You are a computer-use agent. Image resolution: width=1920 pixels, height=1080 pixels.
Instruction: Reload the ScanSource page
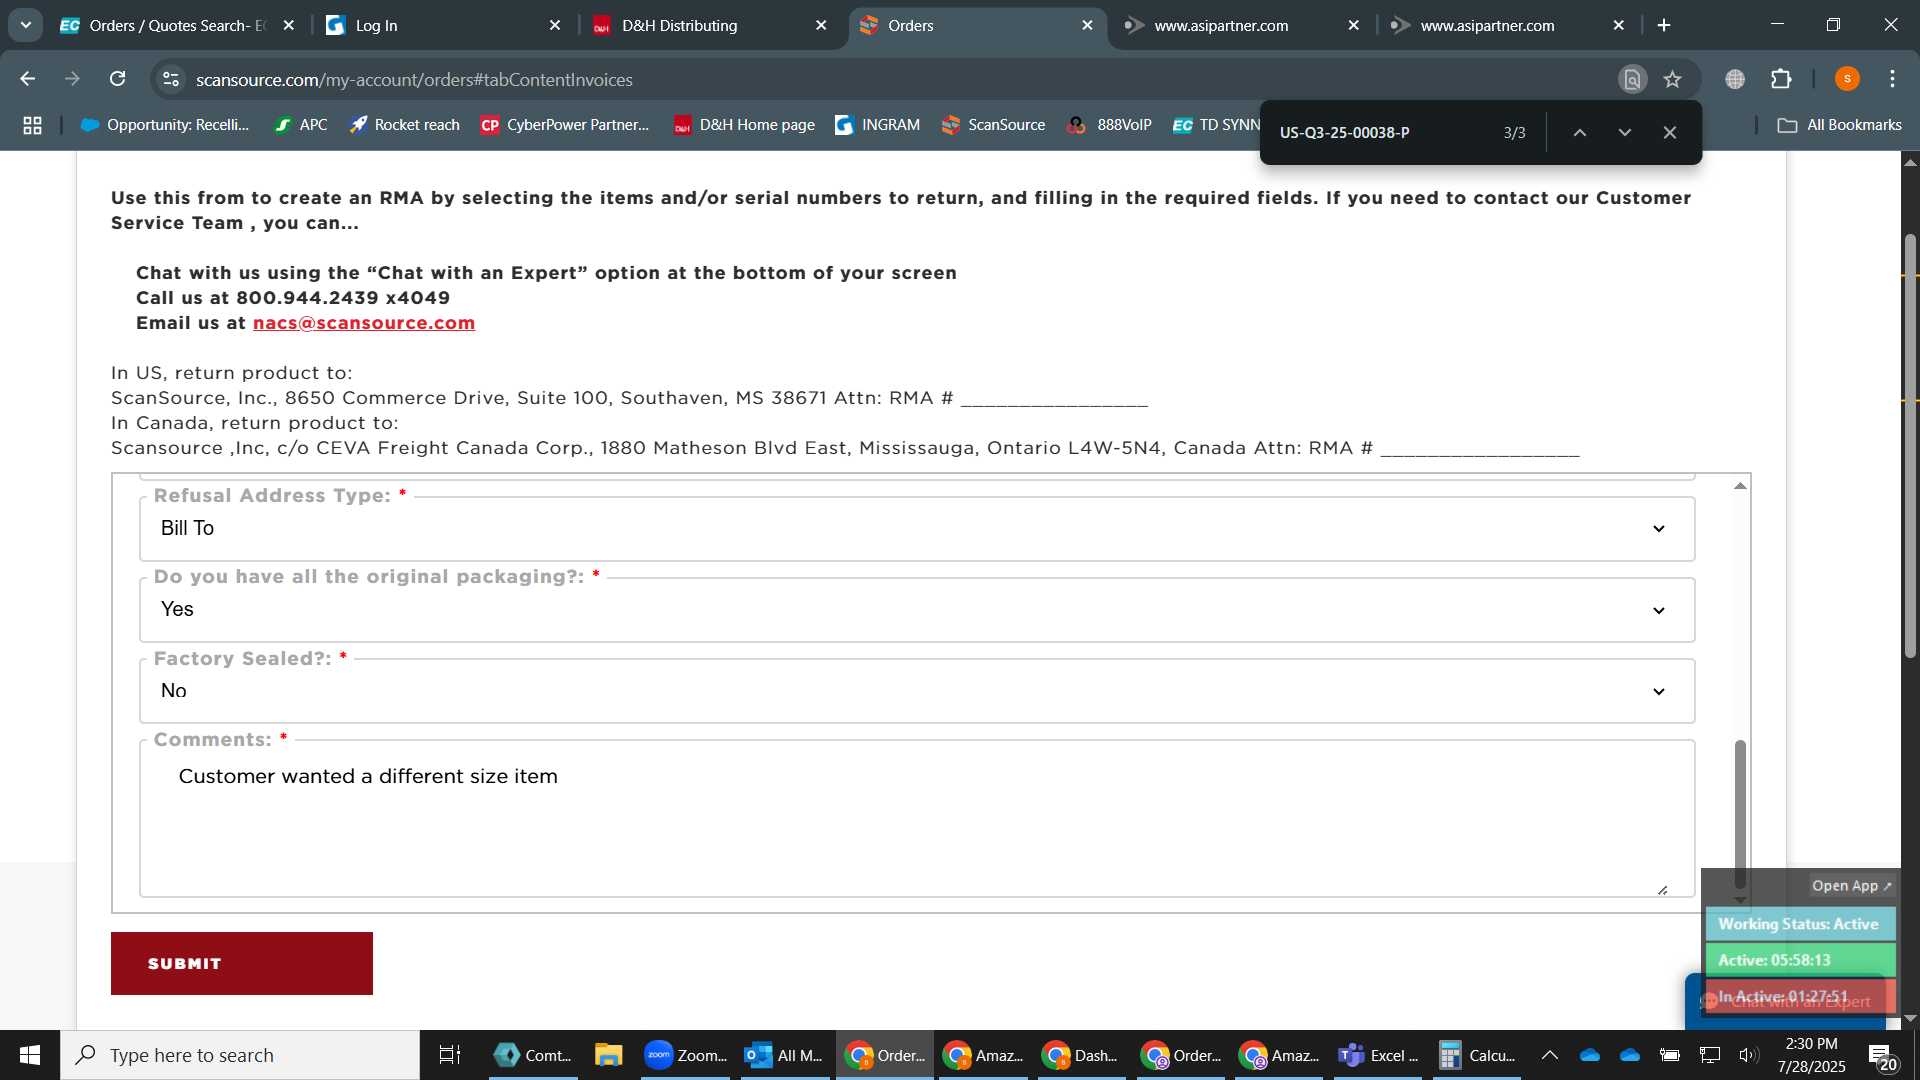click(x=118, y=79)
